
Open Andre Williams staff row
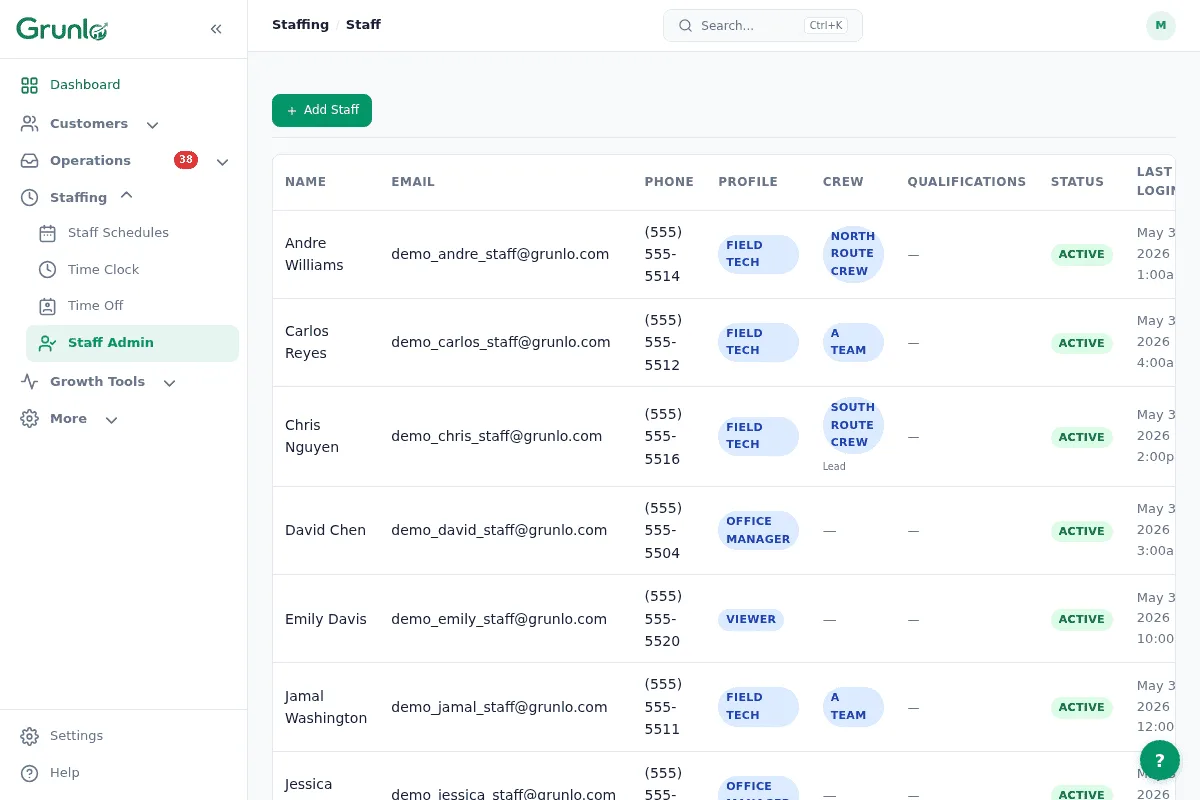(x=723, y=254)
